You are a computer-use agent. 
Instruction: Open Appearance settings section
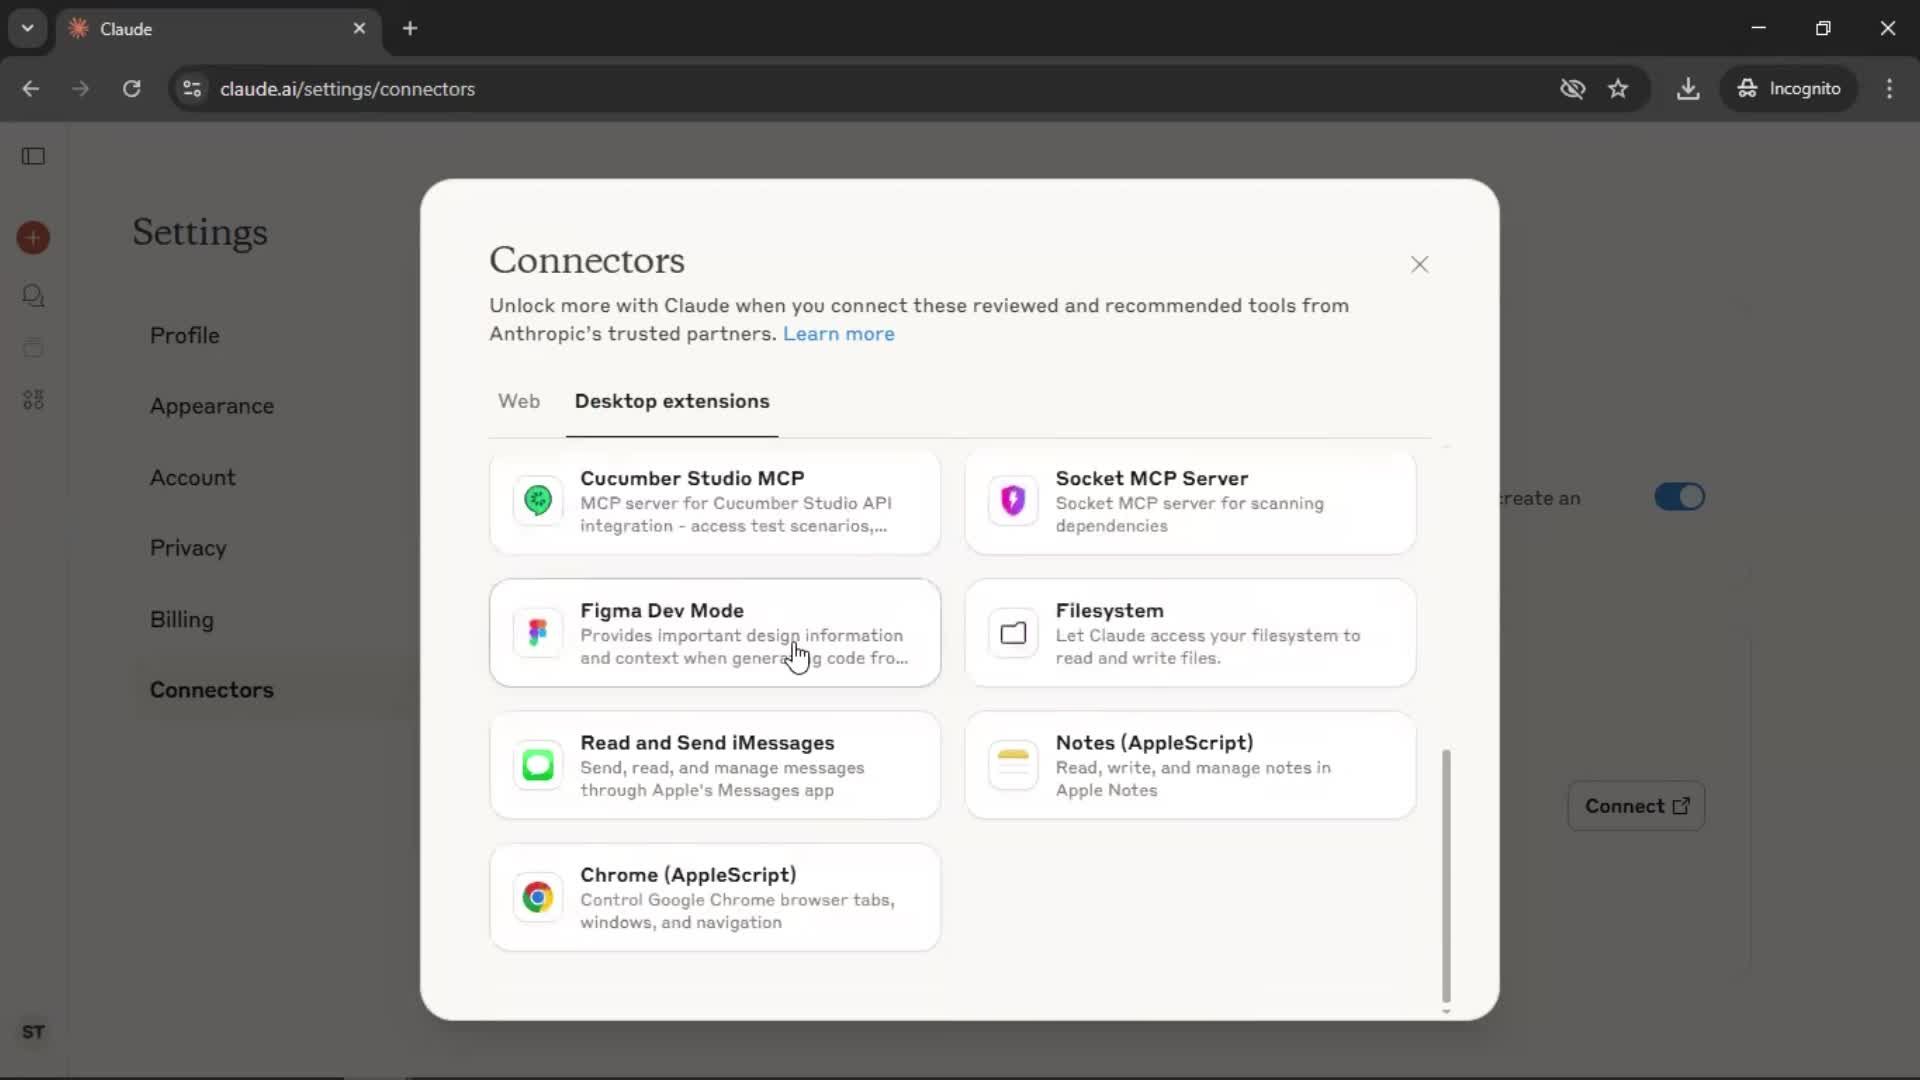pyautogui.click(x=212, y=406)
